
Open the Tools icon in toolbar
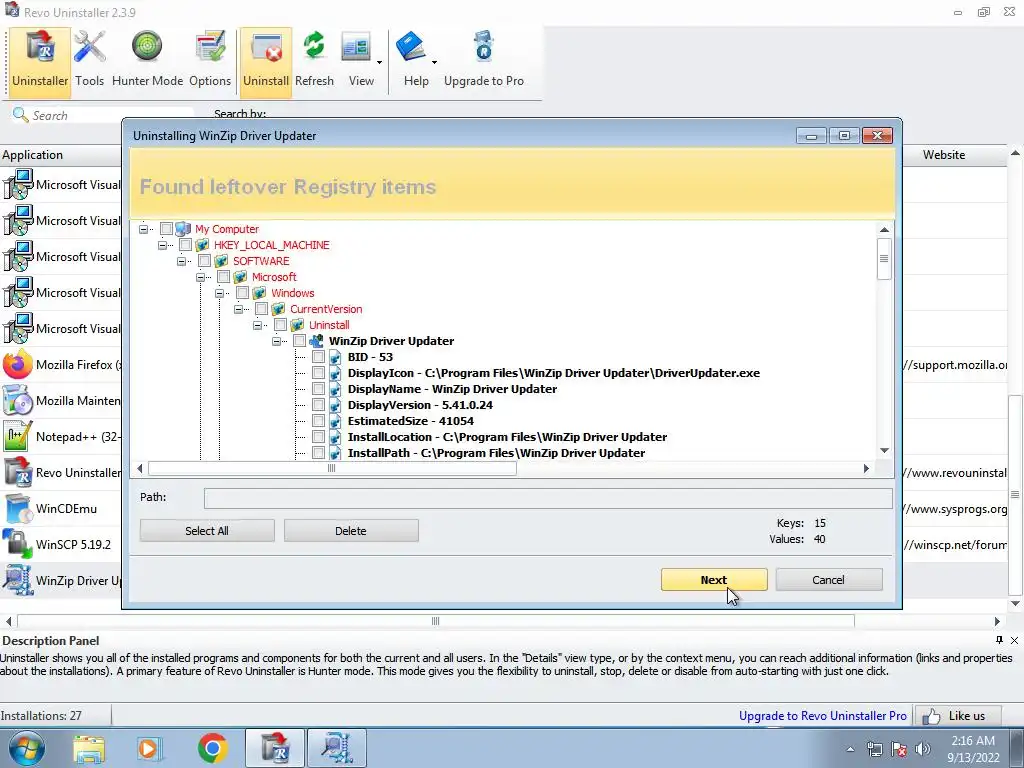pyautogui.click(x=89, y=47)
